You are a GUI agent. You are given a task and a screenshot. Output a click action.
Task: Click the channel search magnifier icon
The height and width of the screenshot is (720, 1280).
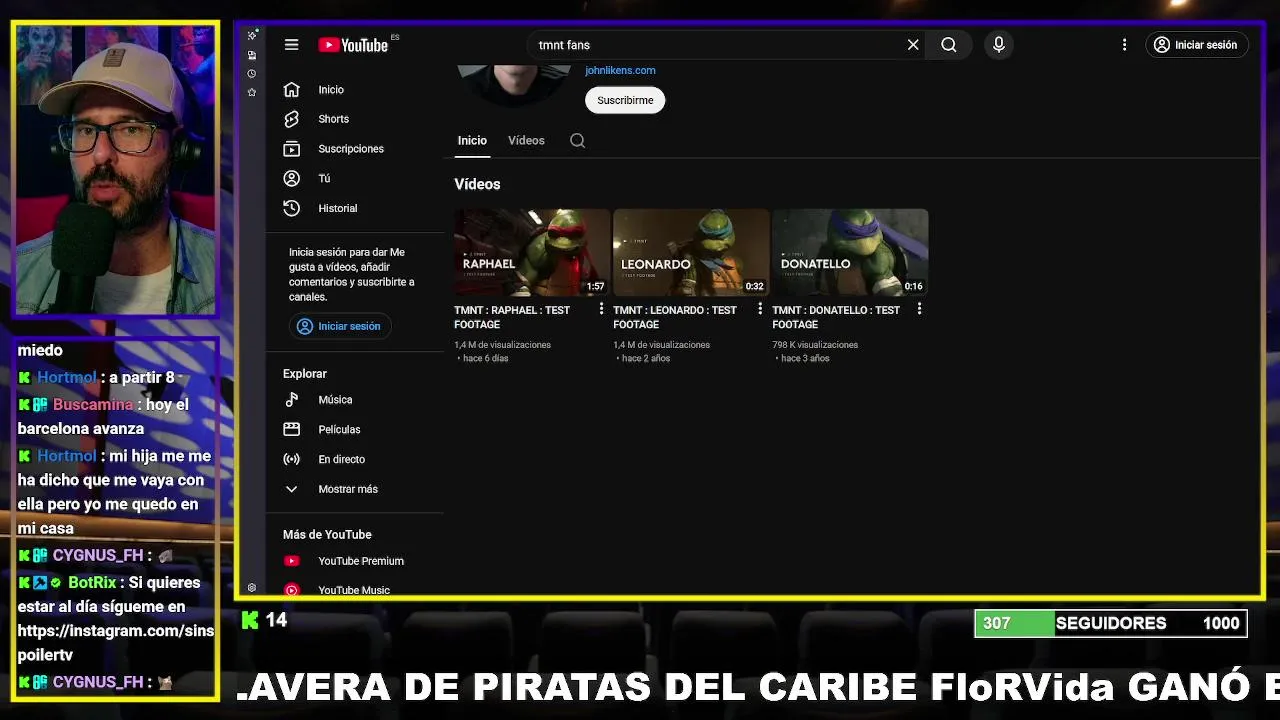[577, 141]
